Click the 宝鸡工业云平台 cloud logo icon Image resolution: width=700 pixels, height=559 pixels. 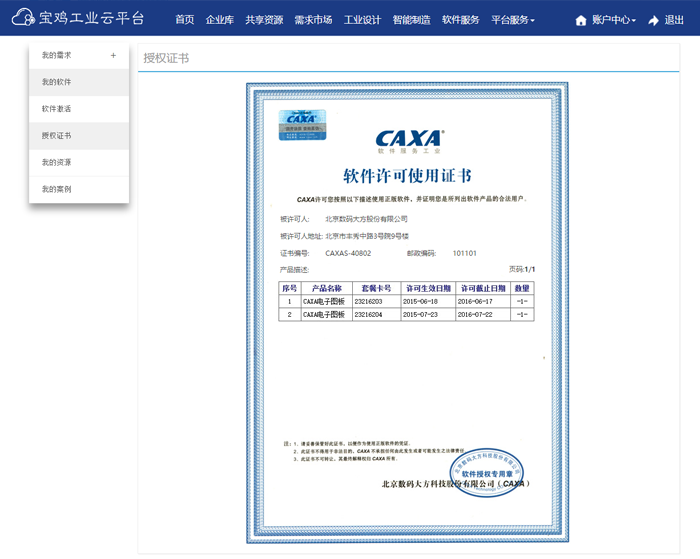pos(23,18)
